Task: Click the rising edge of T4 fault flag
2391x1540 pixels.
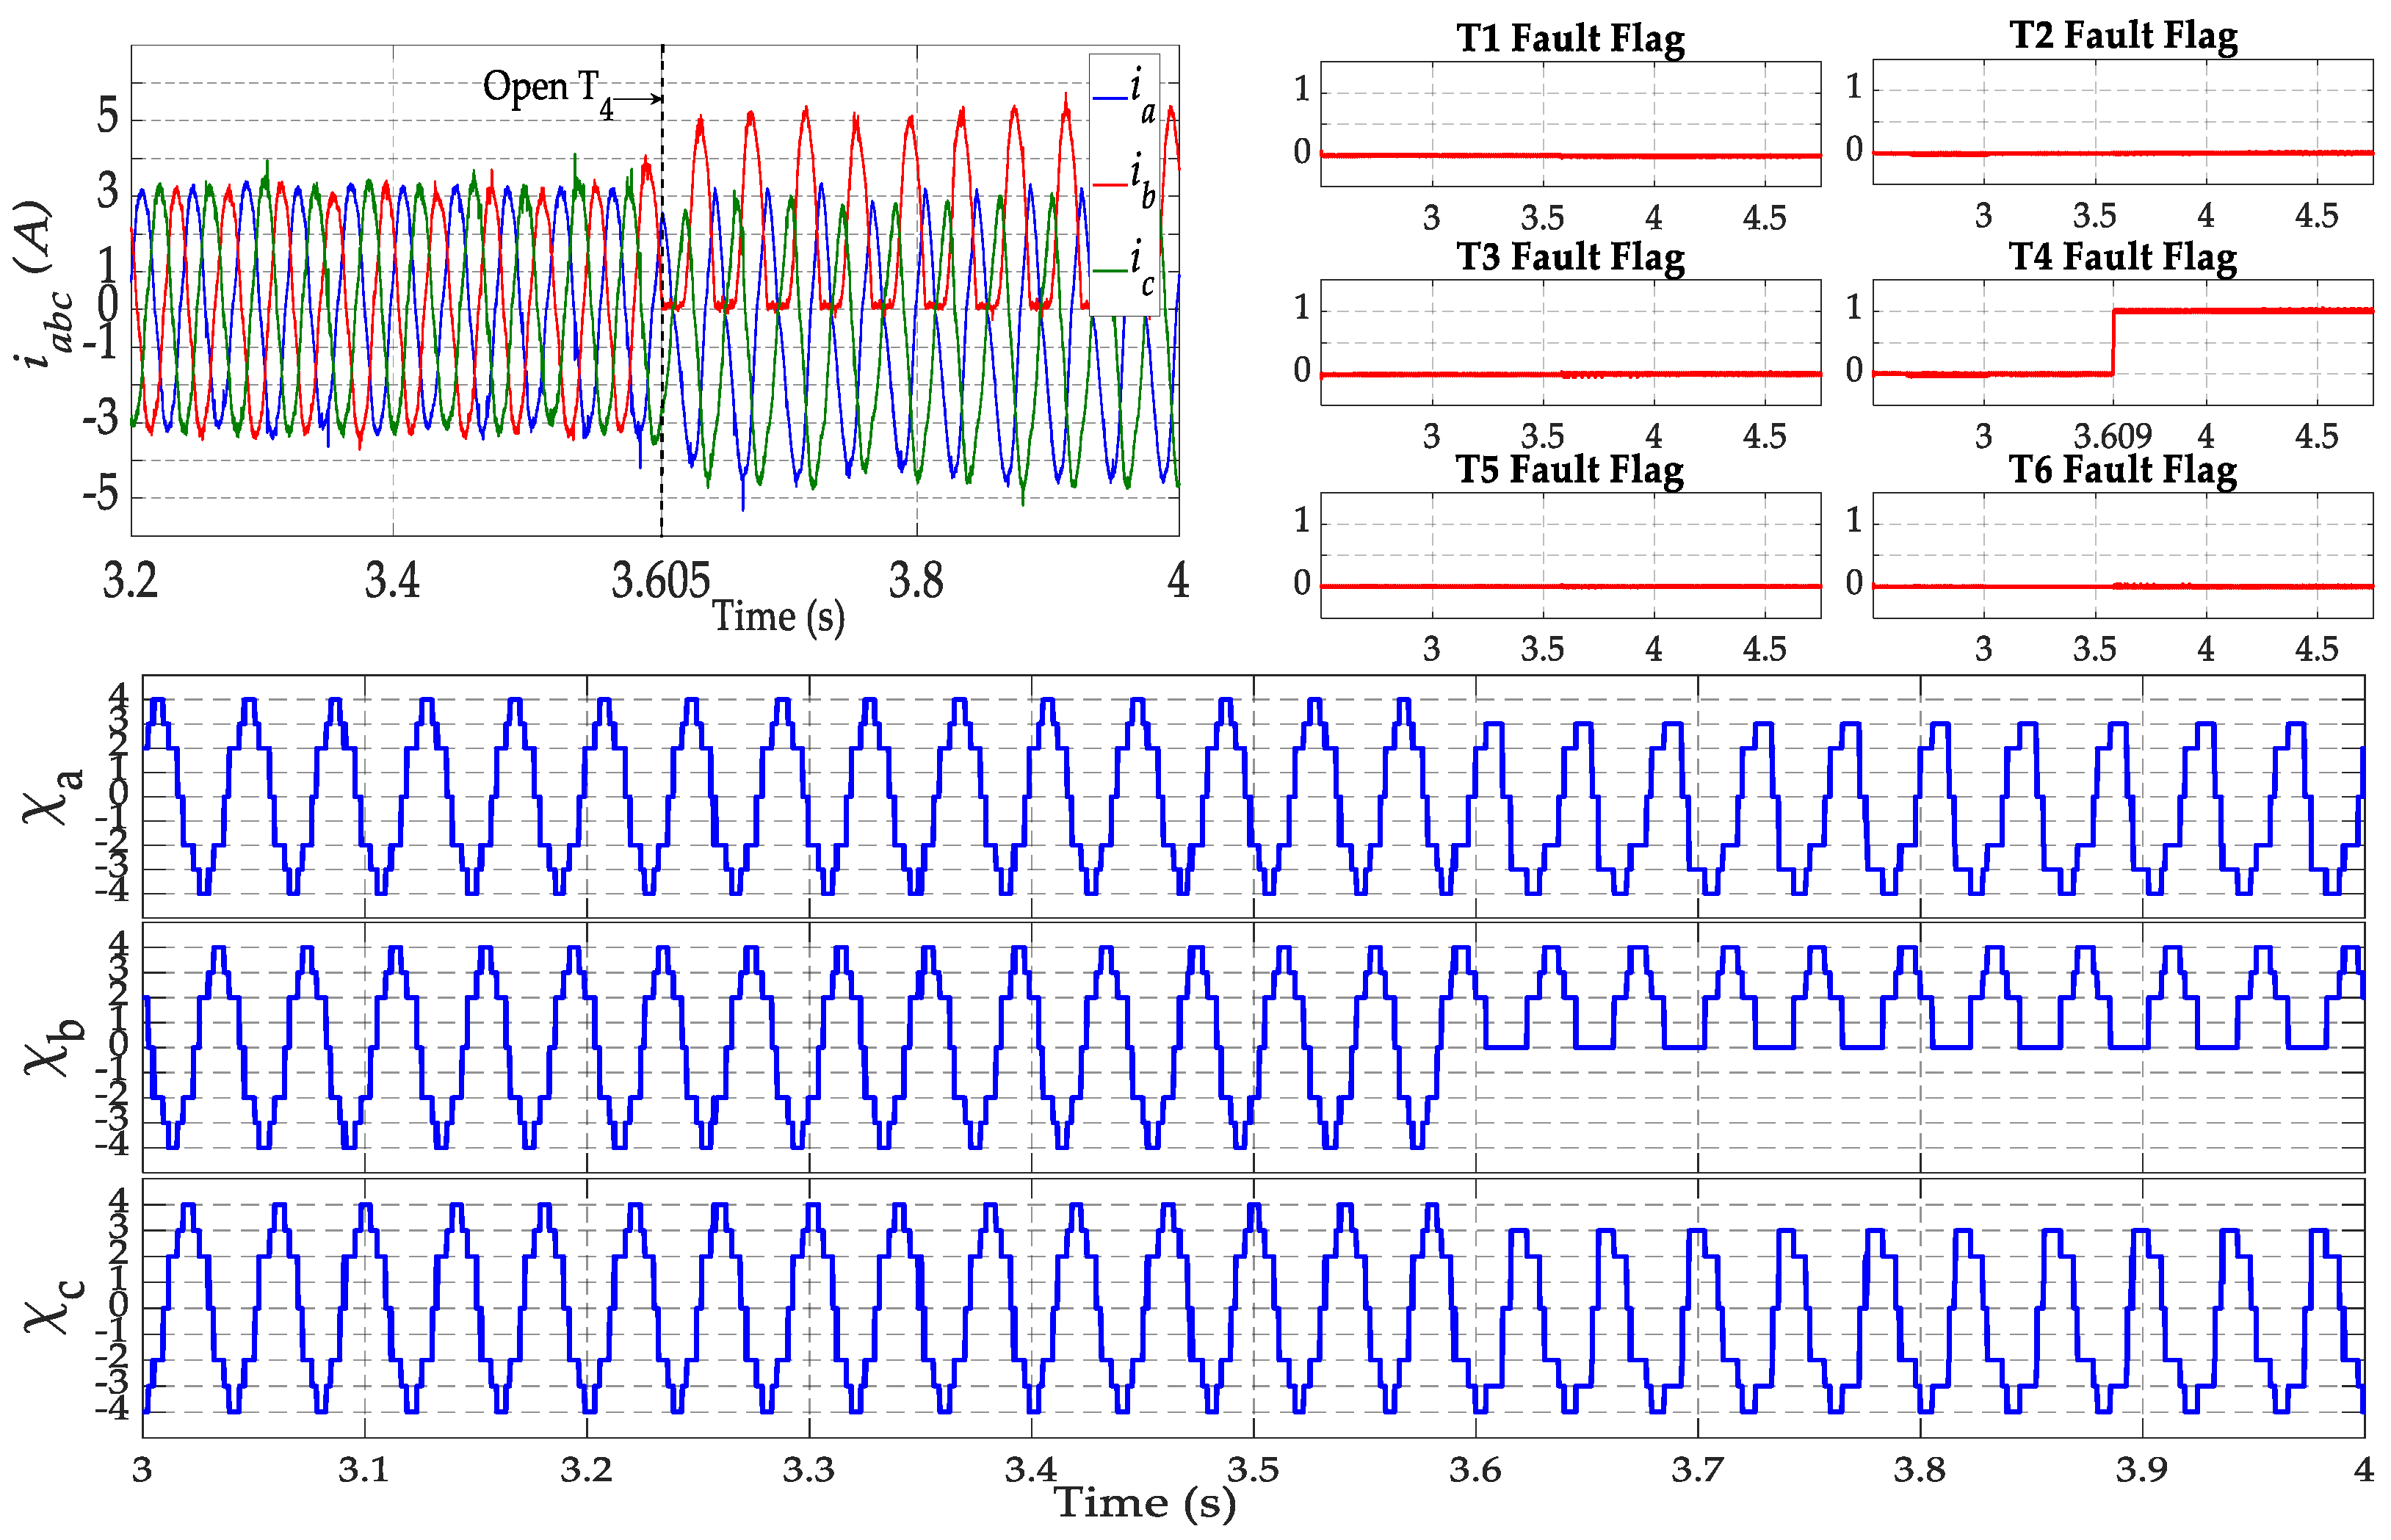Action: pos(2113,342)
